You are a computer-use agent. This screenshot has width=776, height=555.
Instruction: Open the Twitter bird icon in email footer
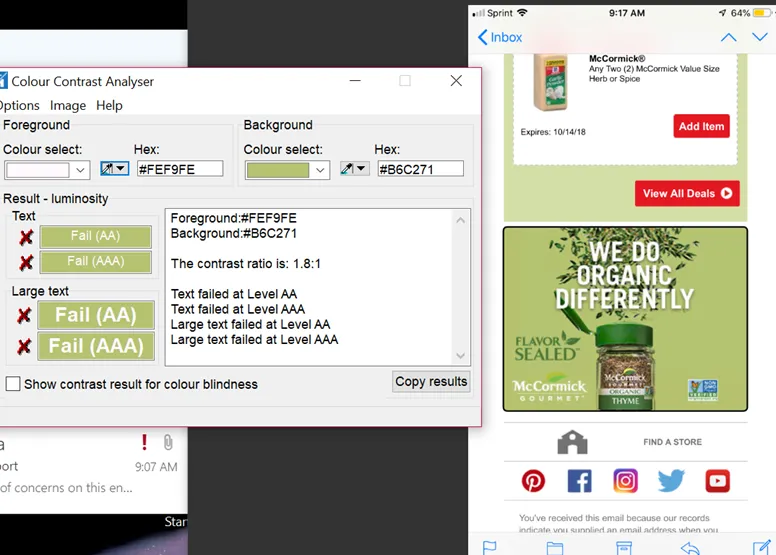671,481
